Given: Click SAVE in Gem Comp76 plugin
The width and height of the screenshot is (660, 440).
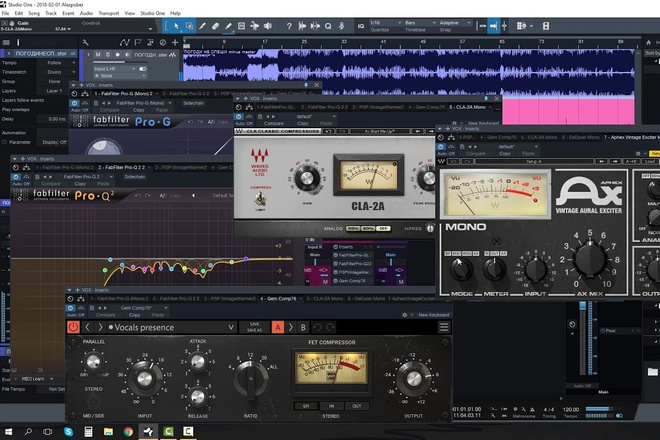Looking at the screenshot, I should coord(254,324).
